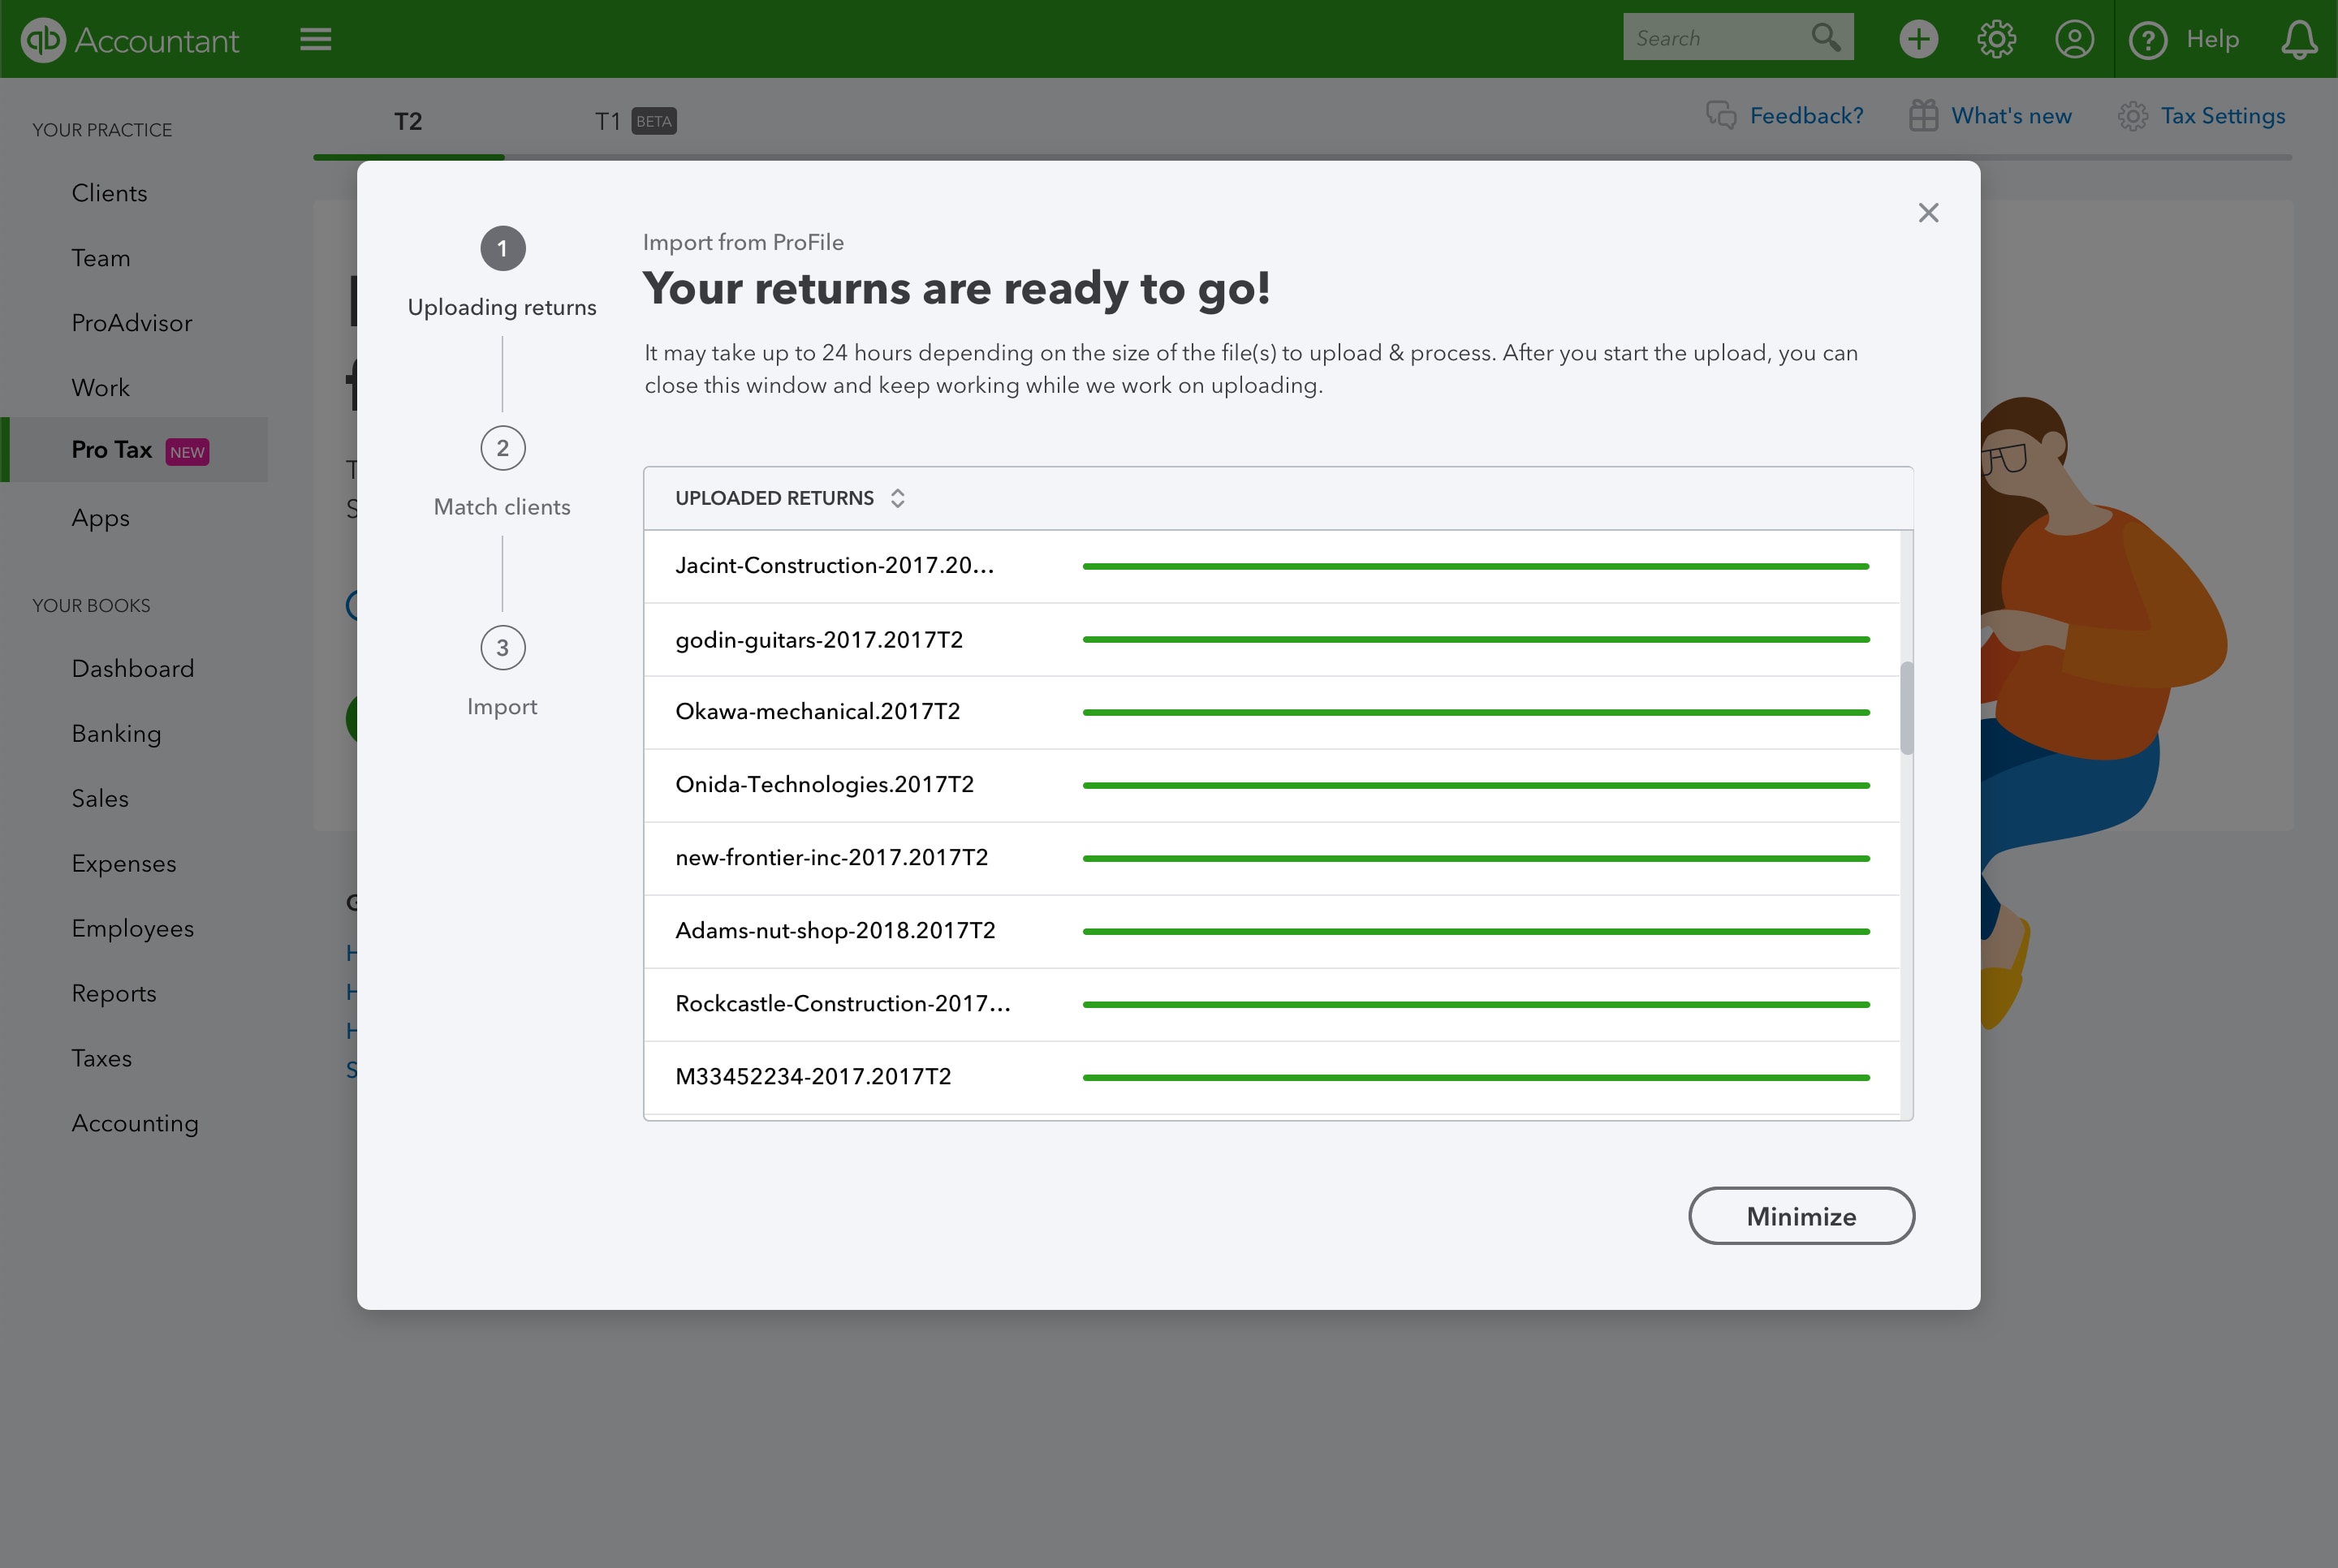Click the NEW badge beside Pro Tax
Viewport: 2338px width, 1568px height.
click(187, 452)
